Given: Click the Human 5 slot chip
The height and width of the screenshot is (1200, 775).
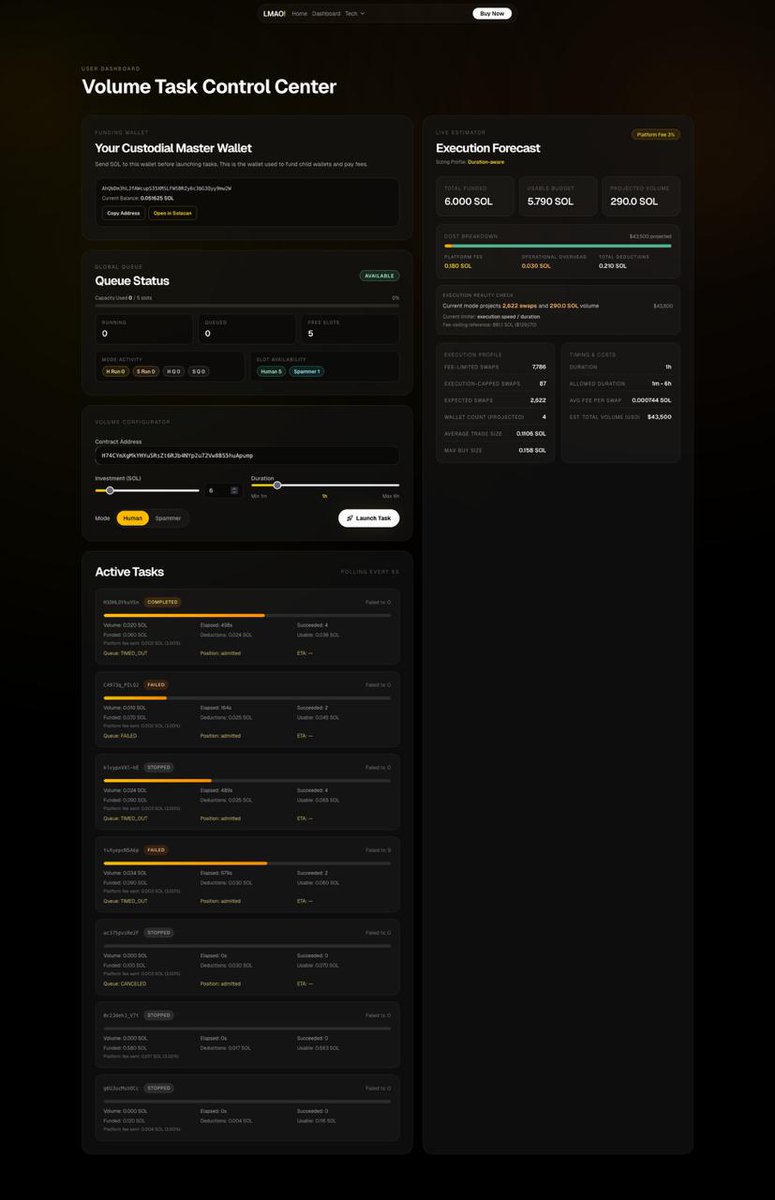Looking at the screenshot, I should click(271, 371).
